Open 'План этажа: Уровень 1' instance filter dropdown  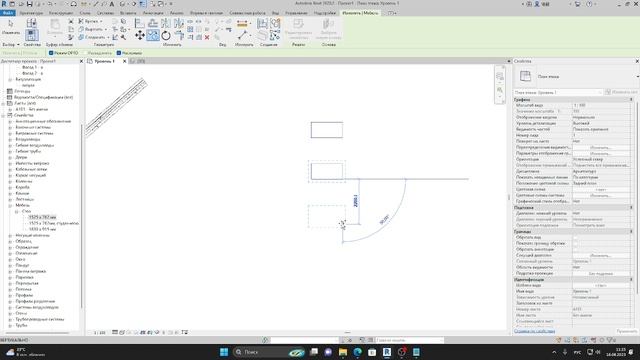(x=558, y=92)
